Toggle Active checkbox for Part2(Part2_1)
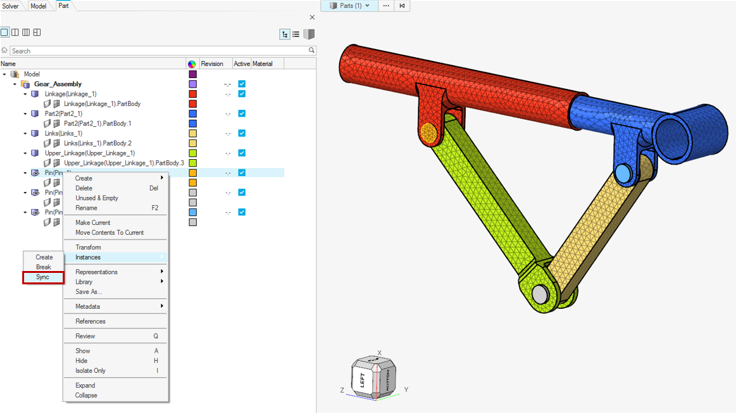The height and width of the screenshot is (413, 736). pos(242,114)
